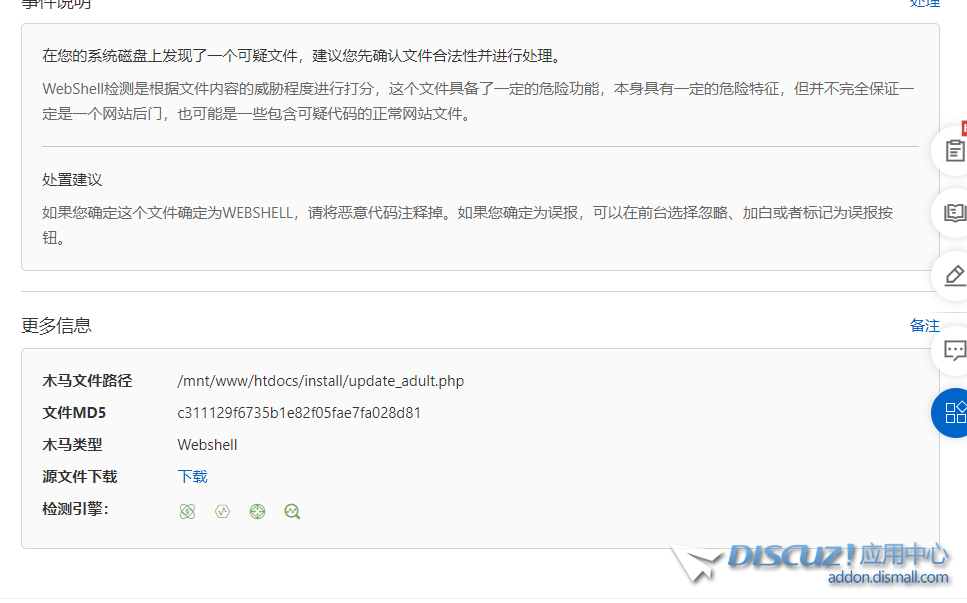Open the chat message icon in sidebar
The height and width of the screenshot is (603, 967).
point(955,351)
